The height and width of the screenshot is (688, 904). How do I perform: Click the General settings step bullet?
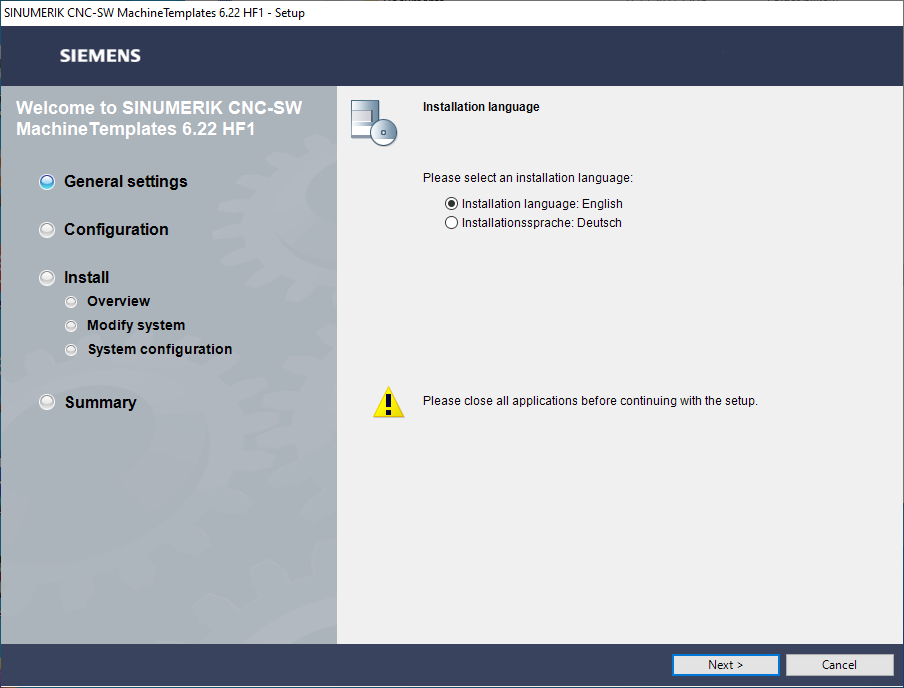pyautogui.click(x=47, y=182)
